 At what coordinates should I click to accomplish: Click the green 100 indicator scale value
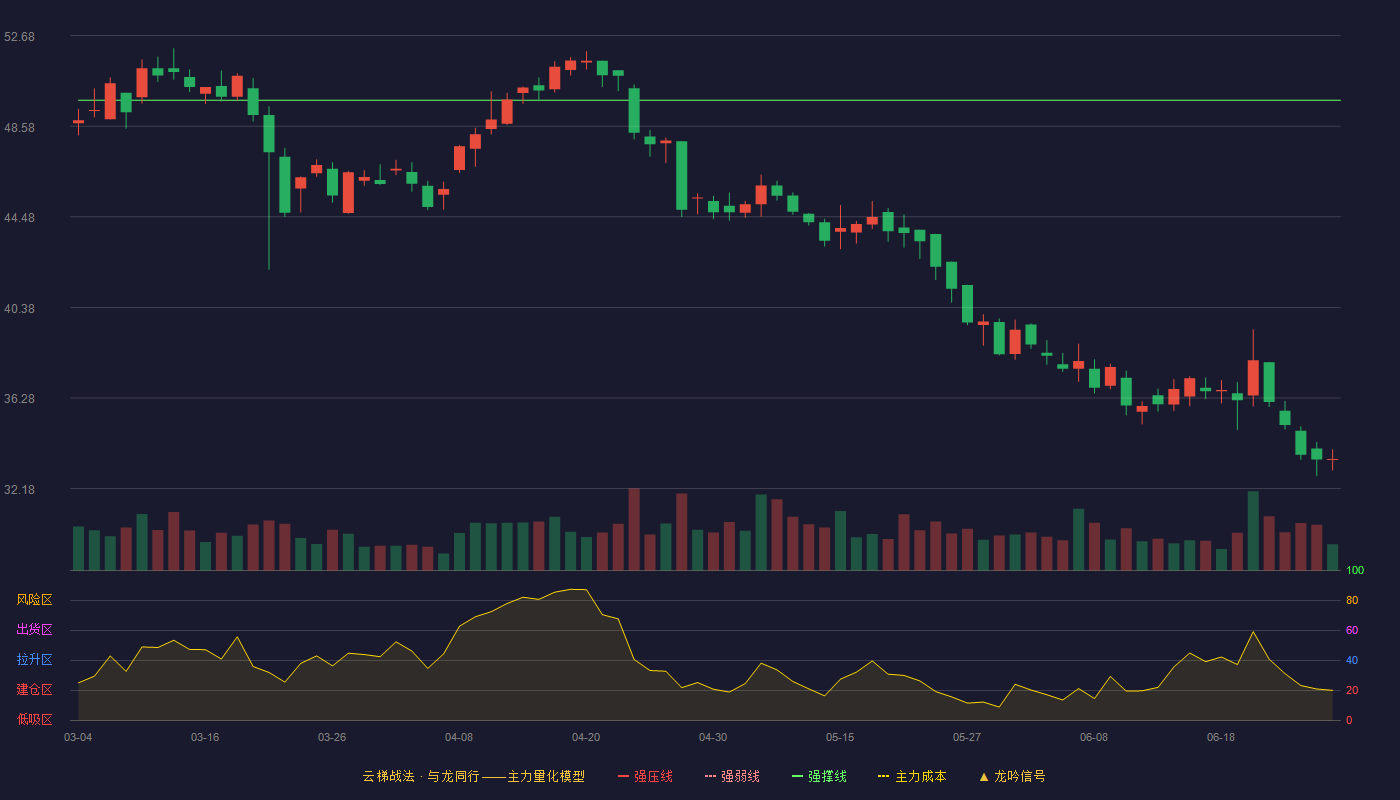pos(1355,571)
